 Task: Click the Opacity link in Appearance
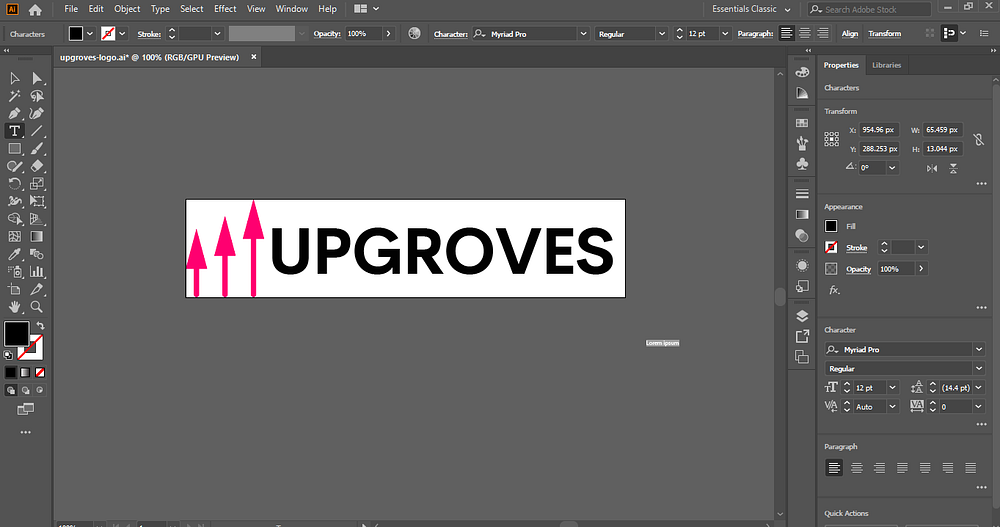(x=858, y=269)
